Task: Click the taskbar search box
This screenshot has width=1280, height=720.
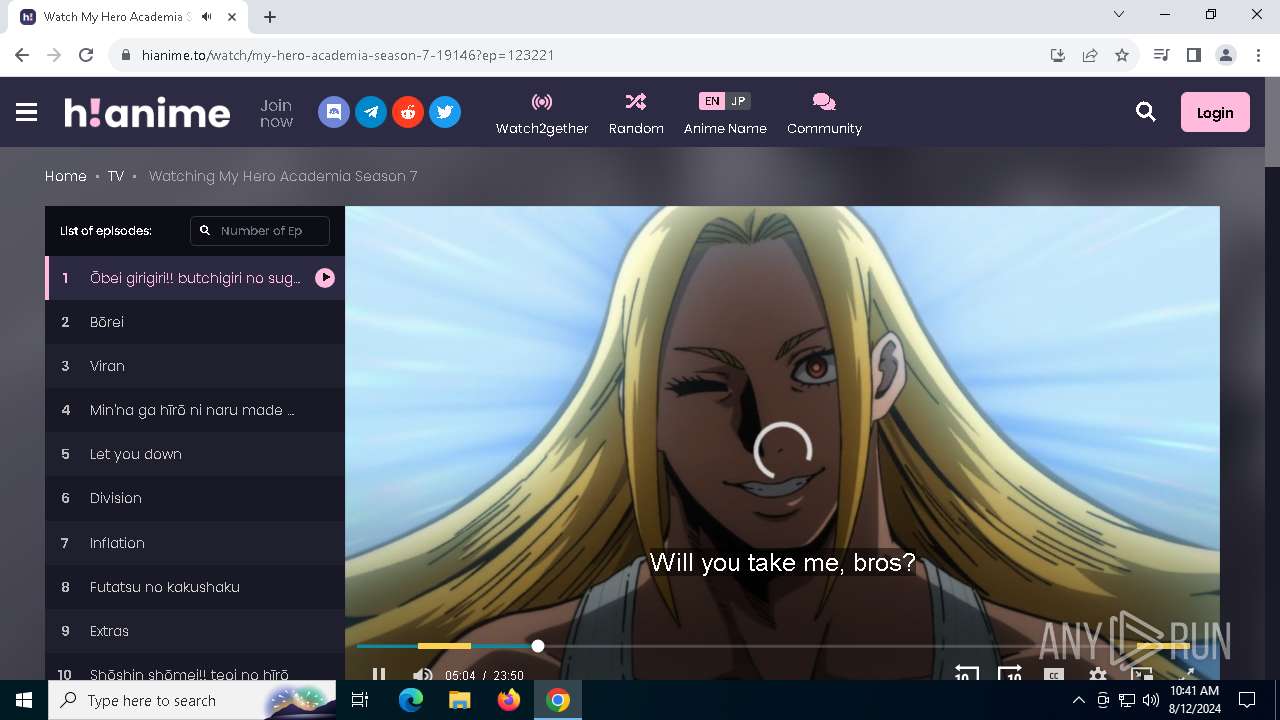Action: [x=191, y=700]
